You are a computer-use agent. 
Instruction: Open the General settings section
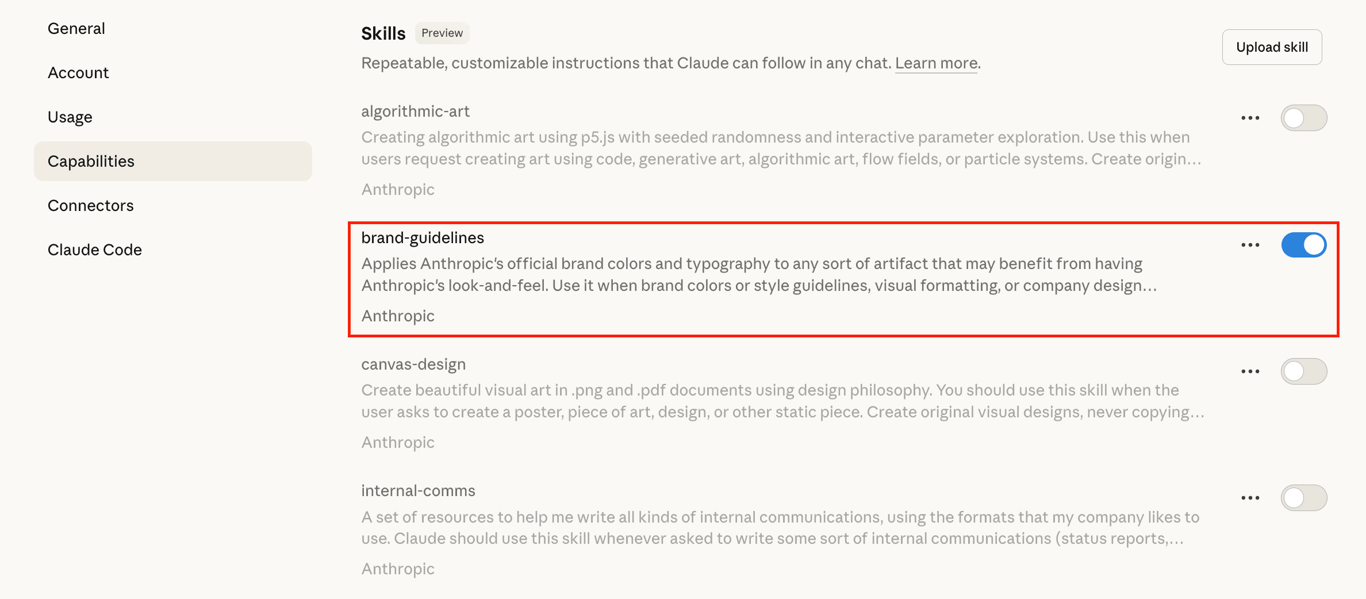(x=76, y=28)
